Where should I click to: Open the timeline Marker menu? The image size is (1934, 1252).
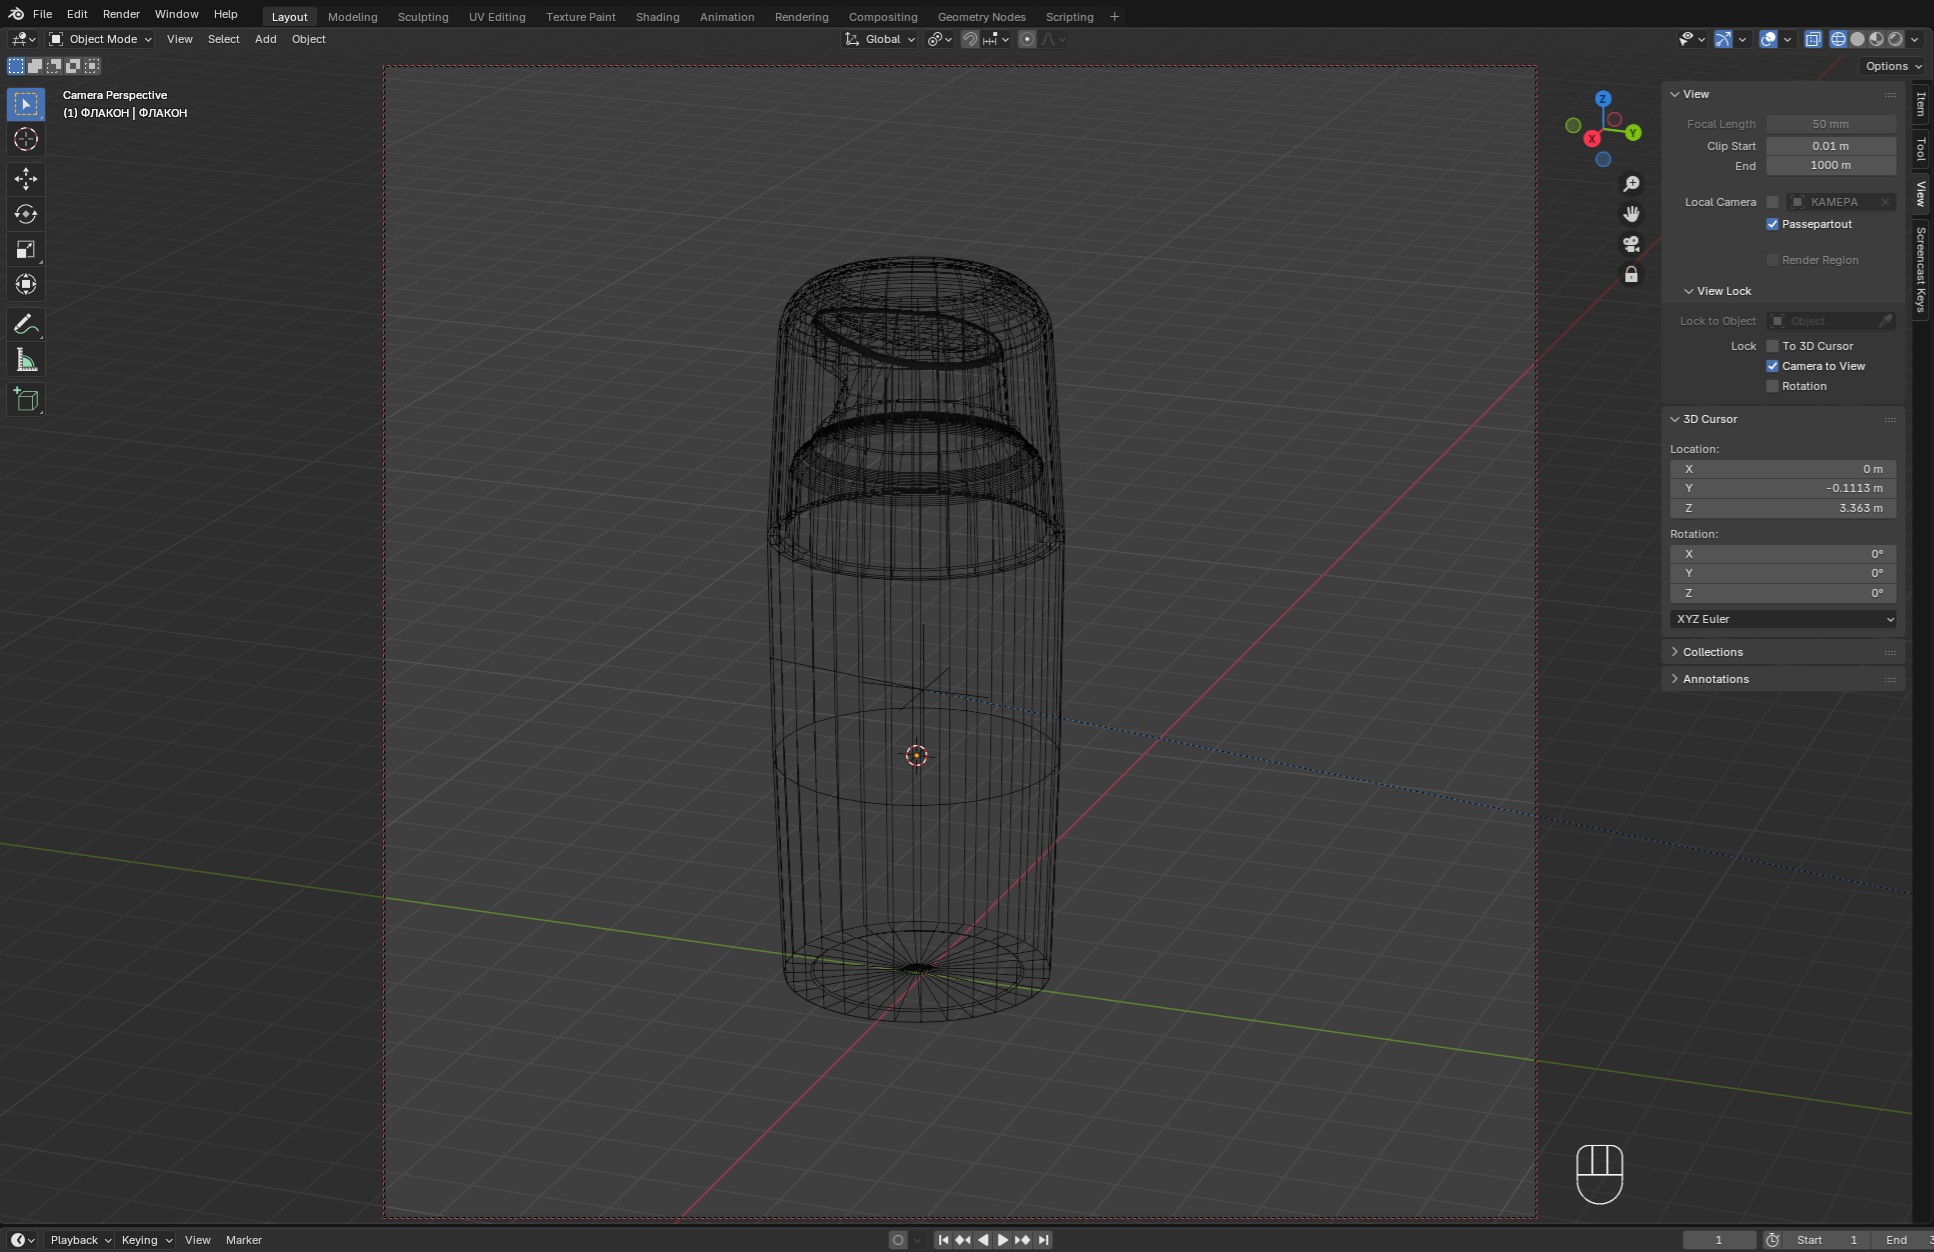(243, 1240)
